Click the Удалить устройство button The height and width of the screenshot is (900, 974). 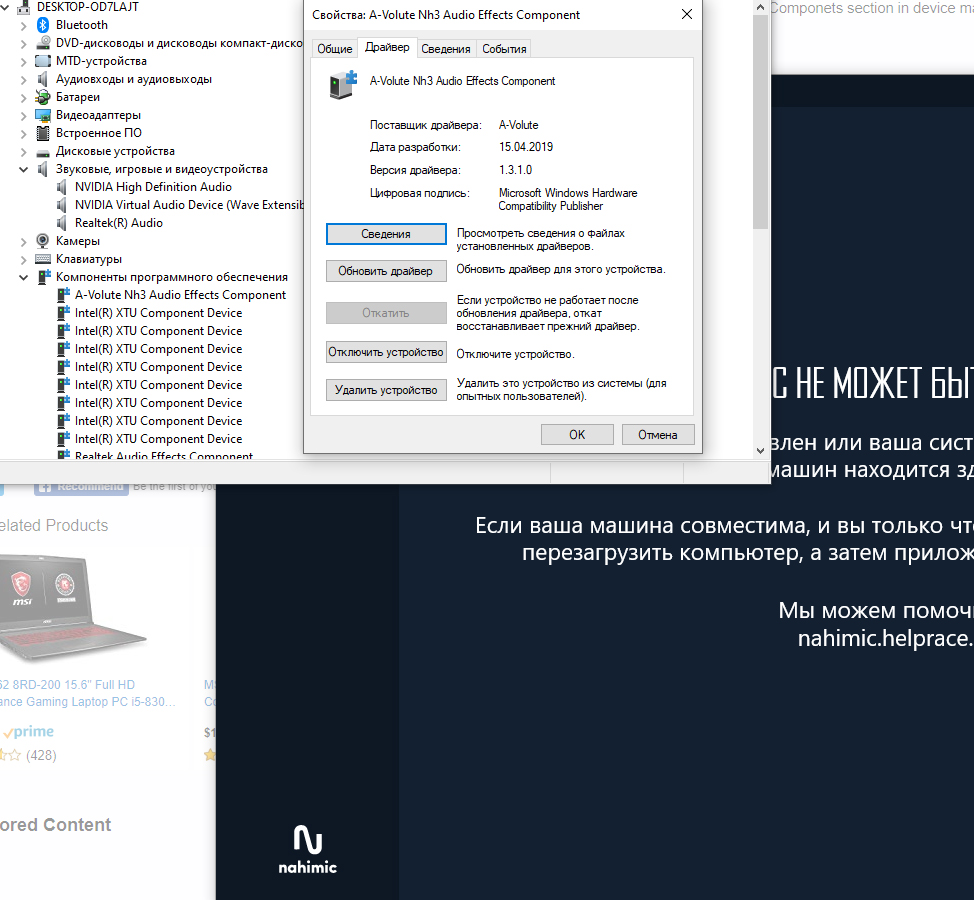tap(386, 390)
